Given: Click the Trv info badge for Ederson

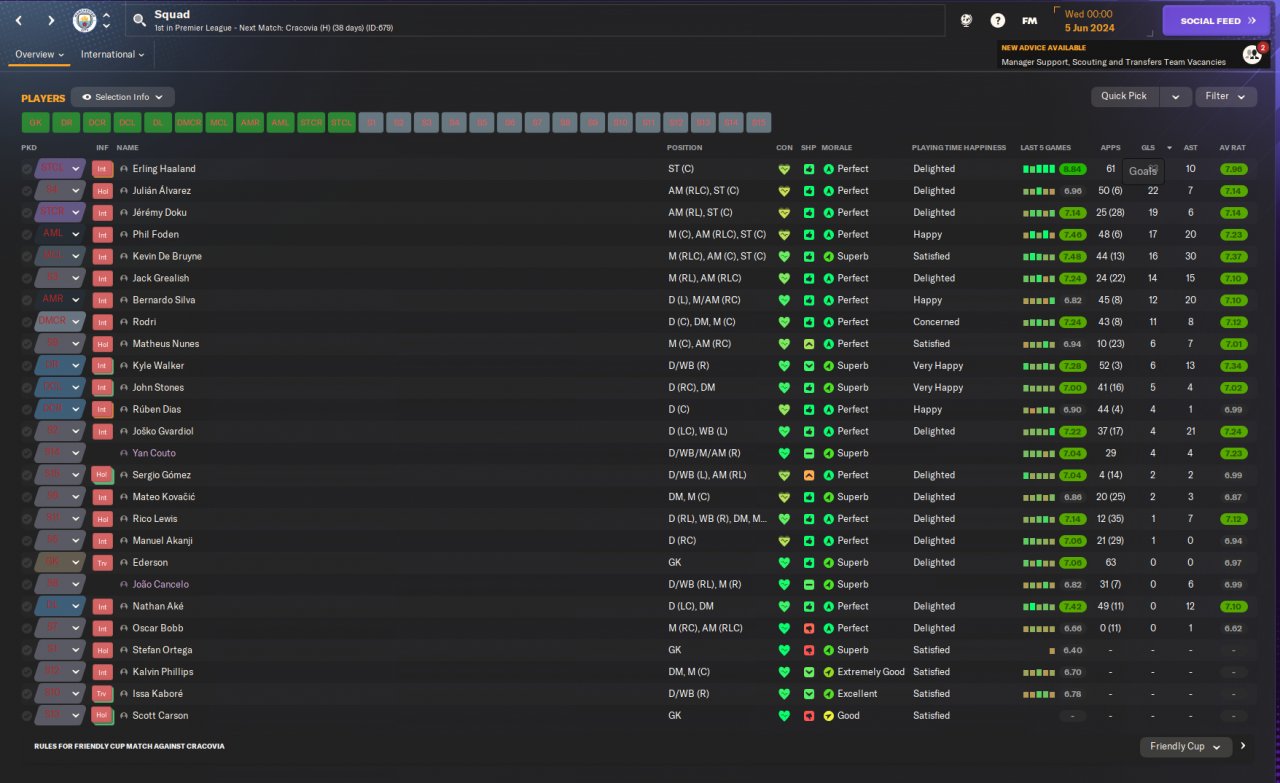Looking at the screenshot, I should pos(102,563).
